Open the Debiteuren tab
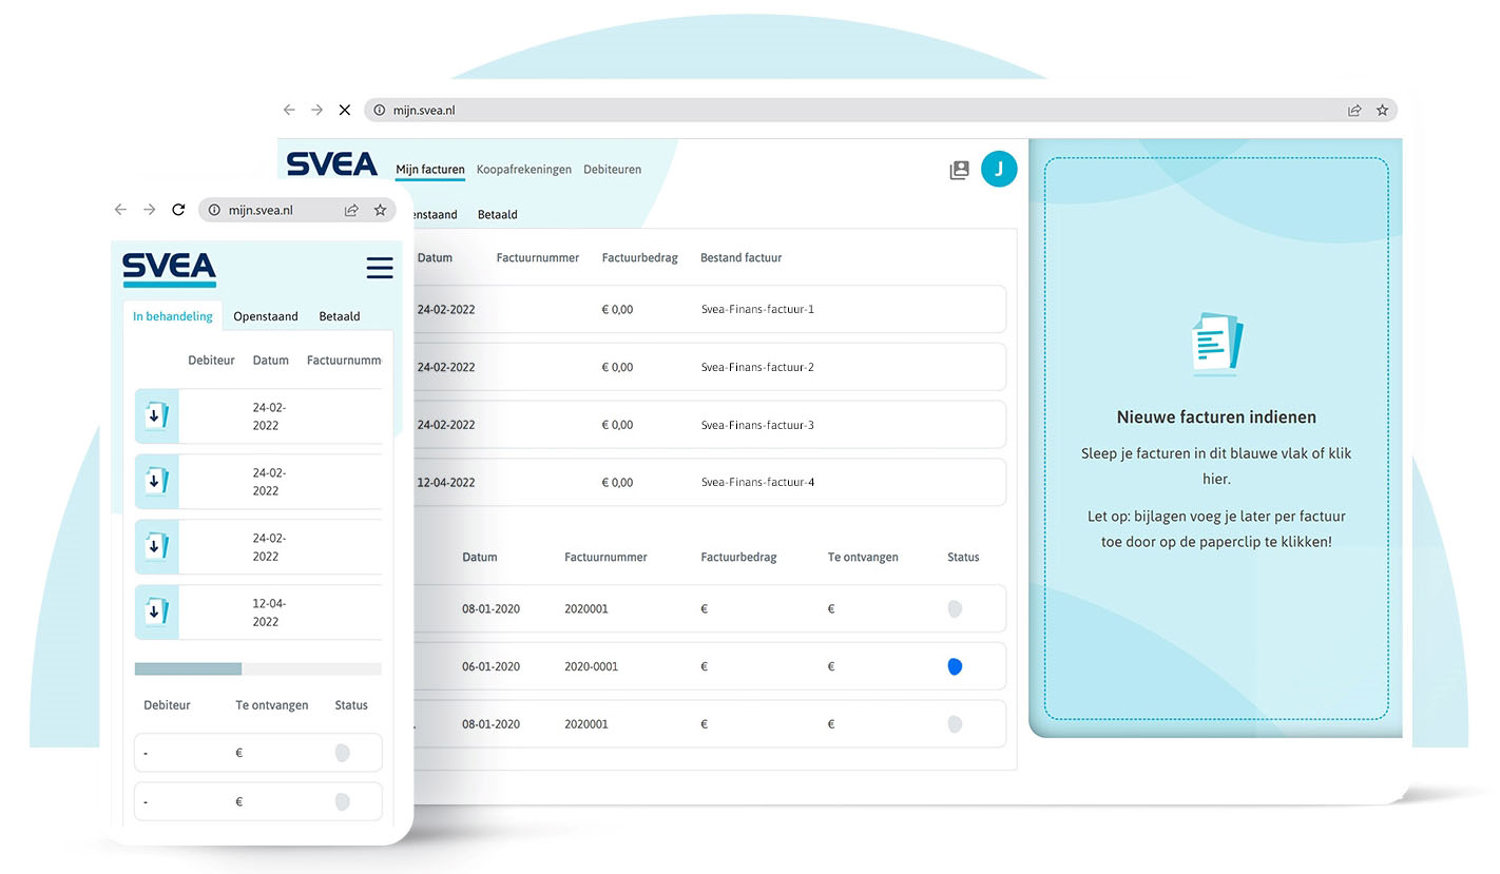 (x=612, y=170)
